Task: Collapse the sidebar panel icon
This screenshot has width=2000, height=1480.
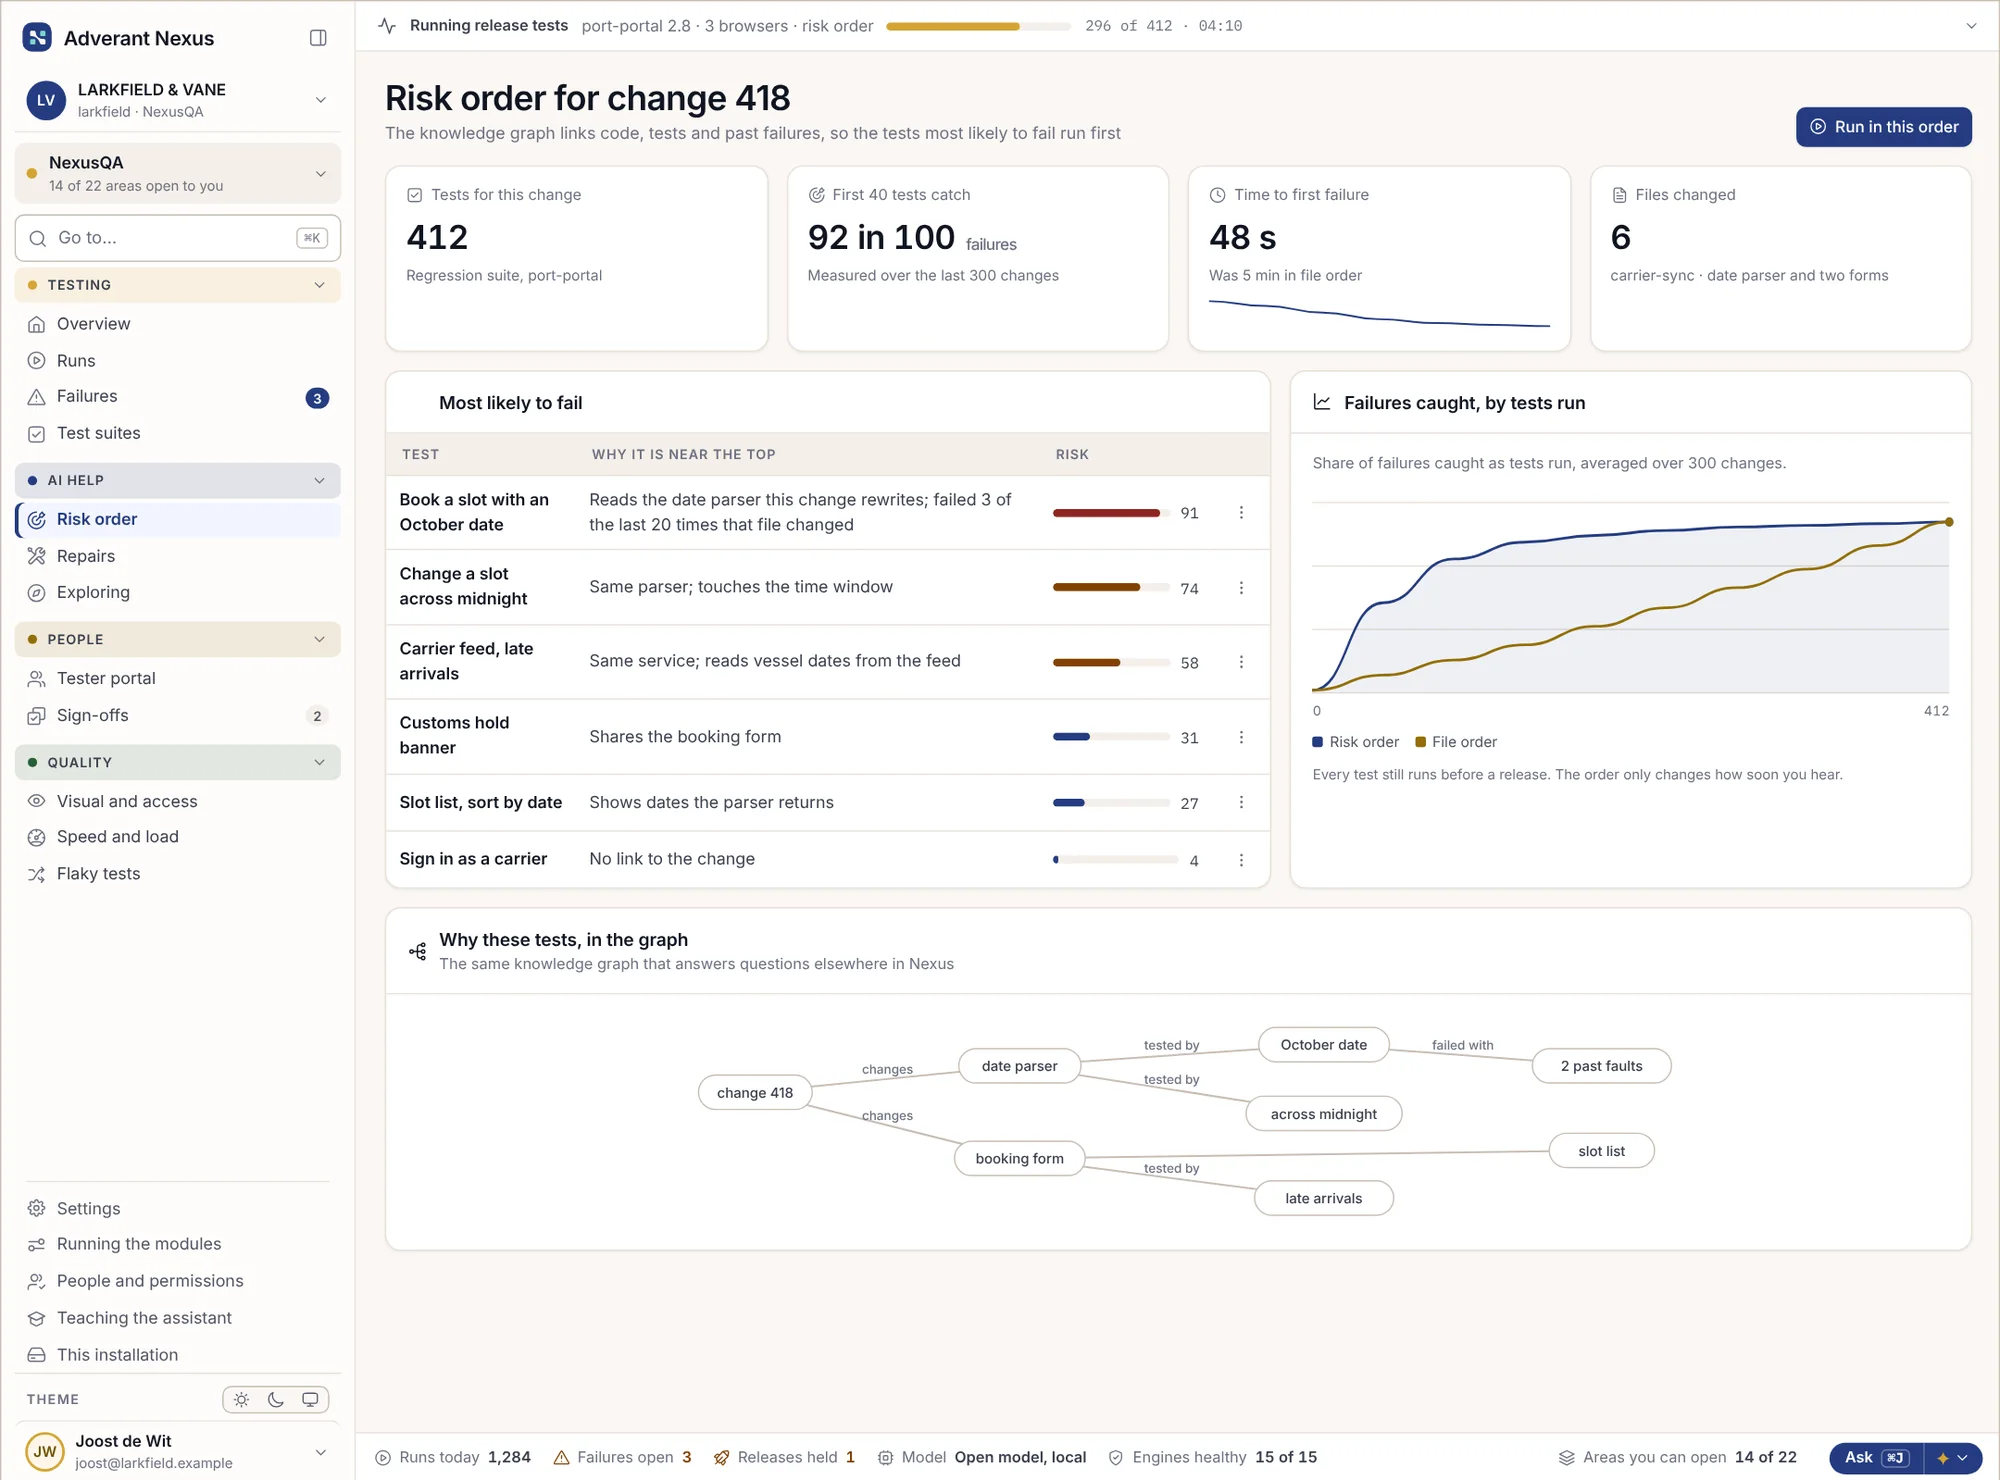Action: click(318, 38)
